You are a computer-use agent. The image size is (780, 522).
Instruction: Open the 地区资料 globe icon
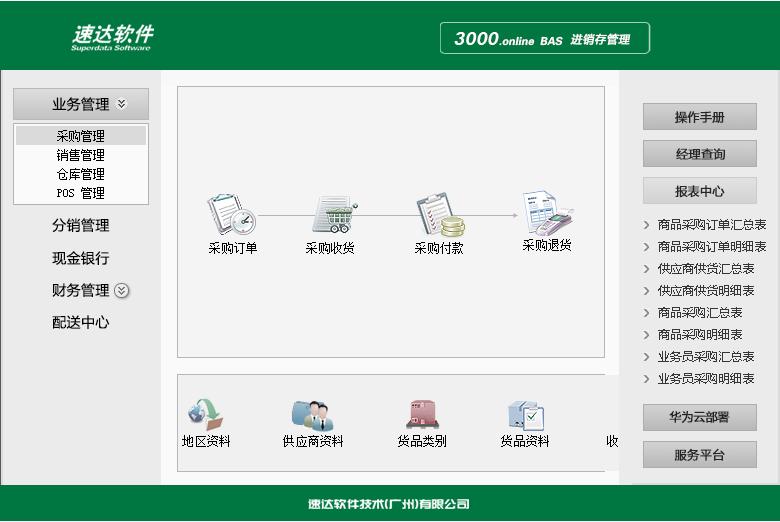(205, 414)
